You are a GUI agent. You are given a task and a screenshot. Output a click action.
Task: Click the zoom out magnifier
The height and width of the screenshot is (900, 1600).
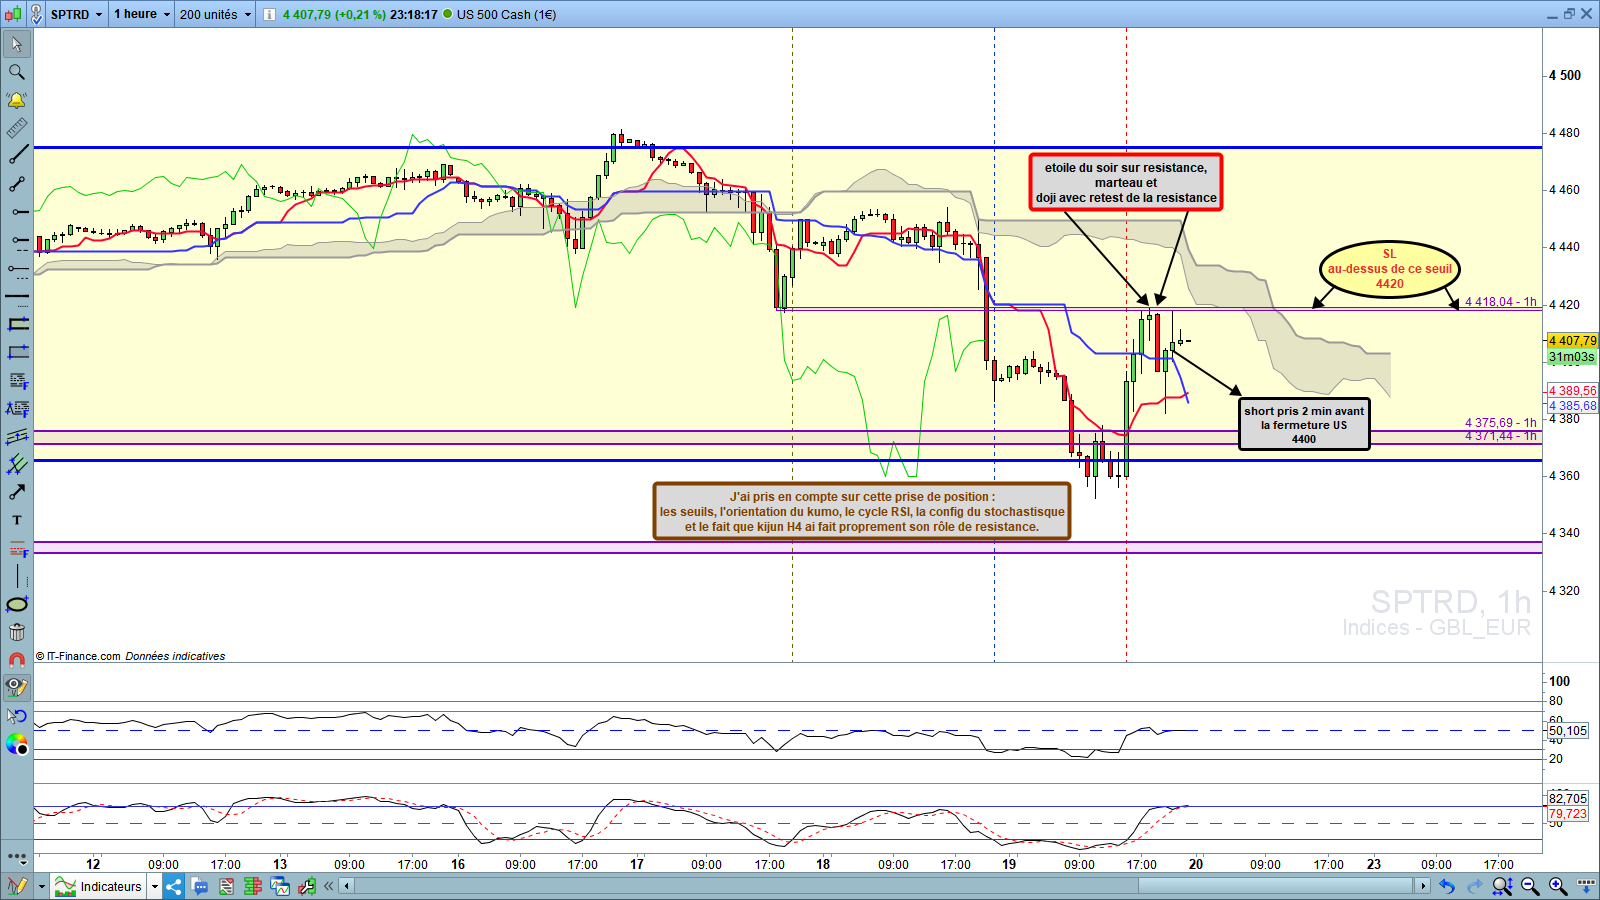tap(1530, 886)
